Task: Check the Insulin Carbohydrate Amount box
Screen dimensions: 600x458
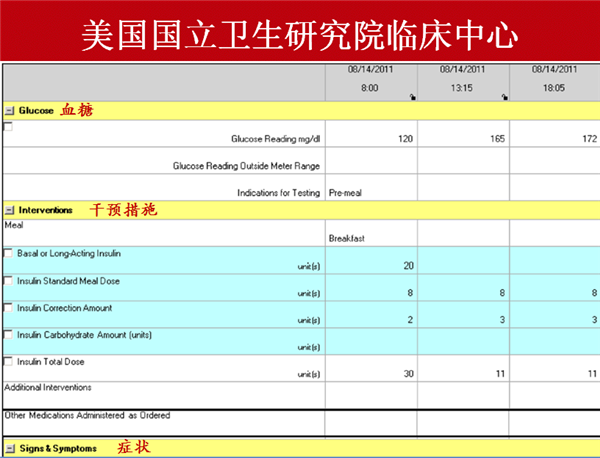Action: coord(8,334)
